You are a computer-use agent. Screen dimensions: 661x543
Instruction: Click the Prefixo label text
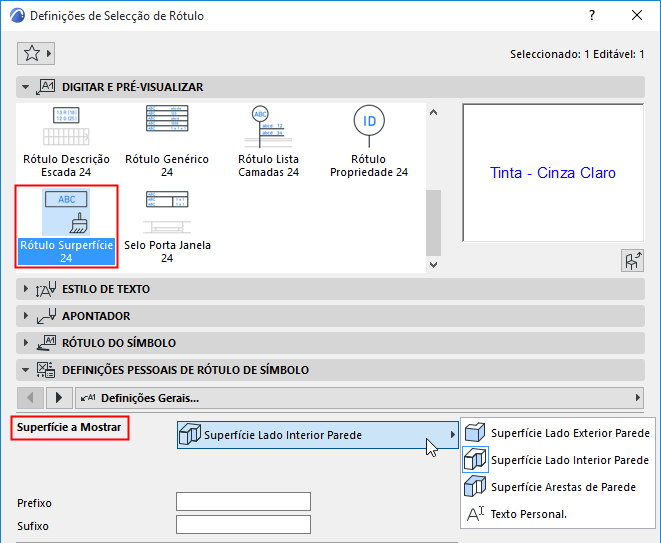tap(34, 503)
